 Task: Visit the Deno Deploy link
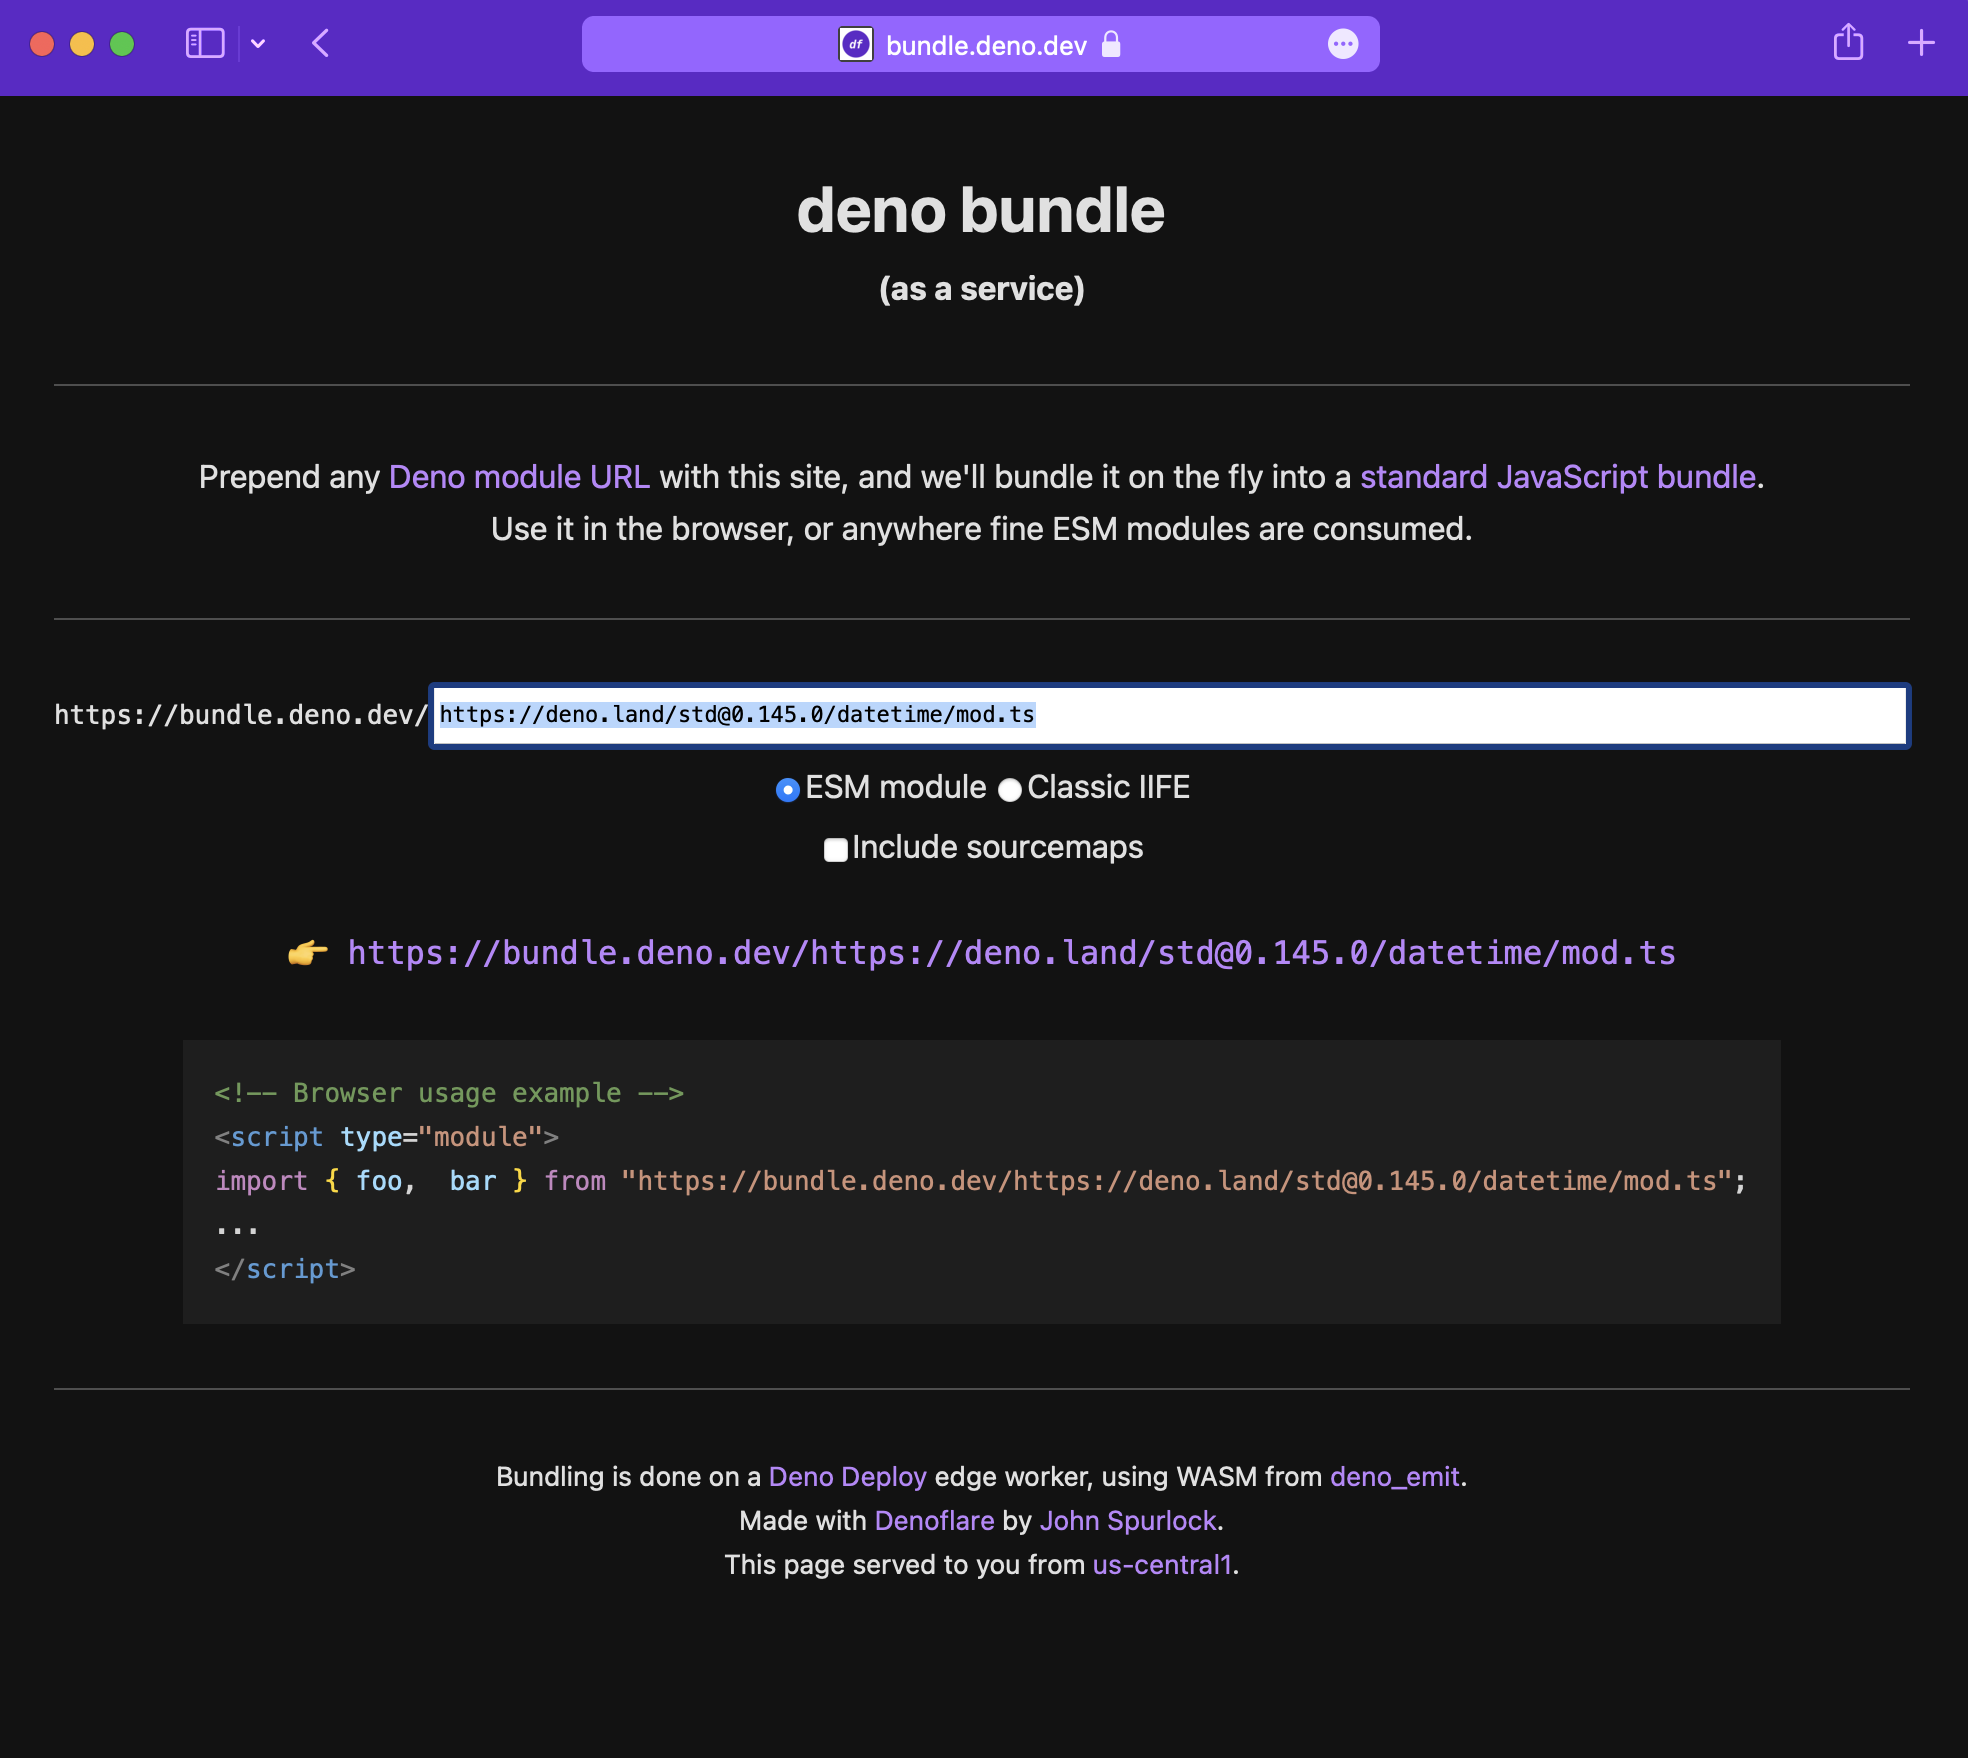[x=846, y=1476]
